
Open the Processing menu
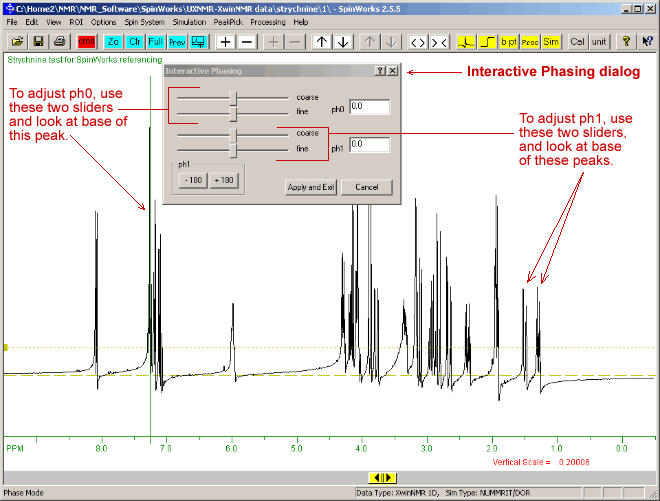[268, 22]
